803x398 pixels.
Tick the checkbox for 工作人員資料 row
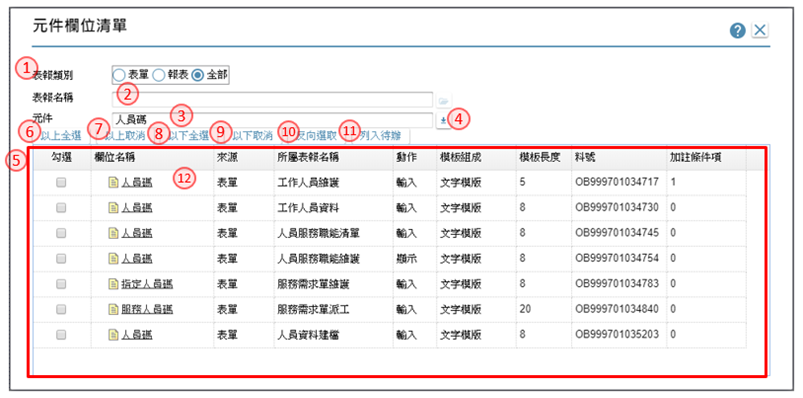(61, 207)
